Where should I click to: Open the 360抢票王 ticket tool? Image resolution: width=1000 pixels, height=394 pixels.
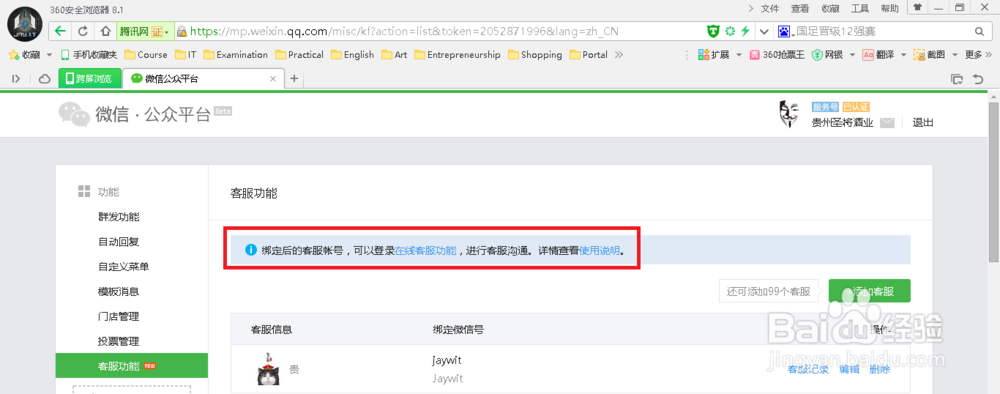[x=777, y=55]
